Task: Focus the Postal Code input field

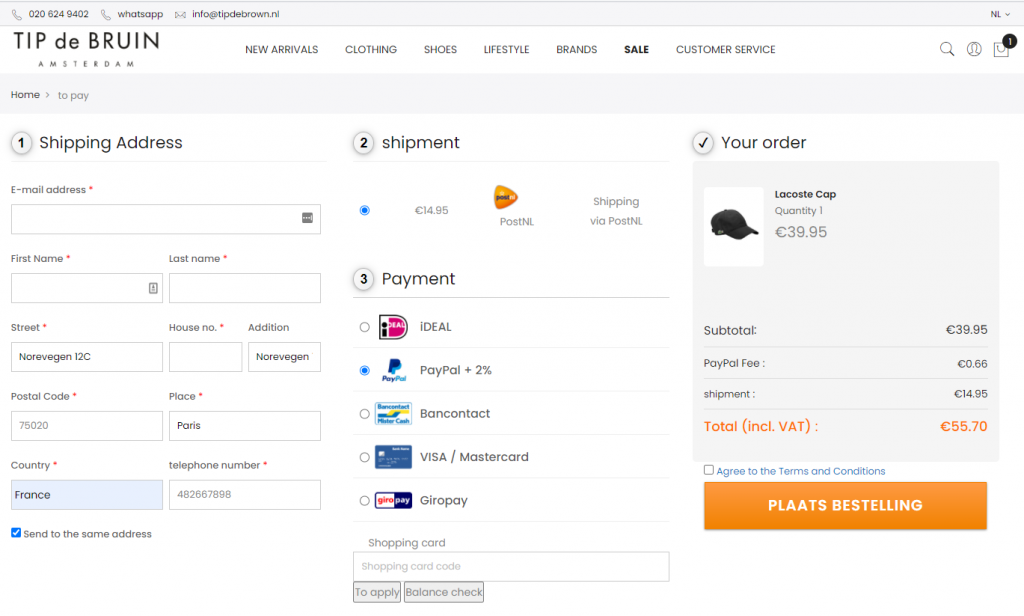Action: 87,426
